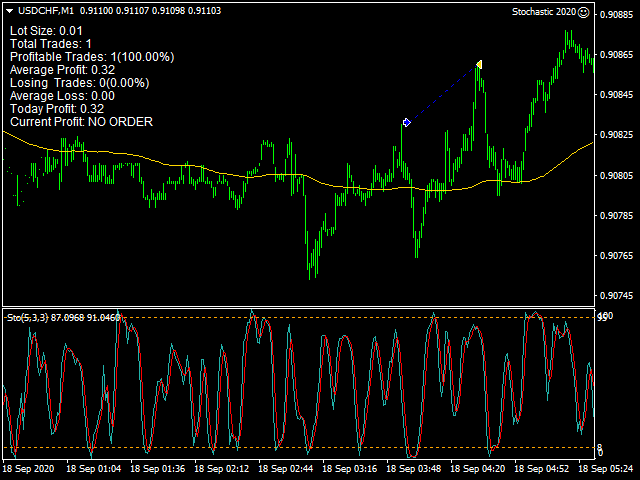
Task: Click the Average Profit: 0.32 line
Action: coord(62,70)
